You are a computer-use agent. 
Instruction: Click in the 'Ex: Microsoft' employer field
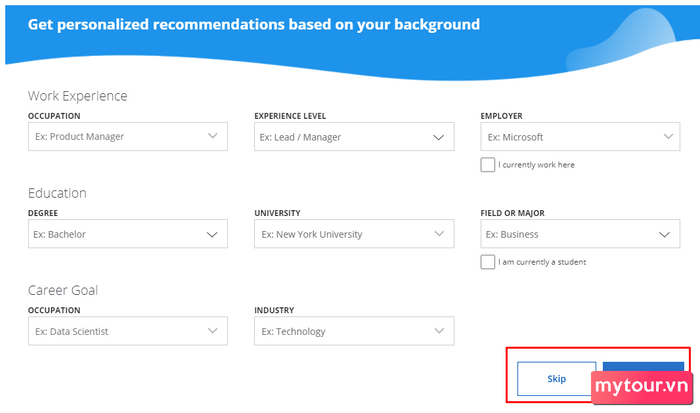(580, 136)
